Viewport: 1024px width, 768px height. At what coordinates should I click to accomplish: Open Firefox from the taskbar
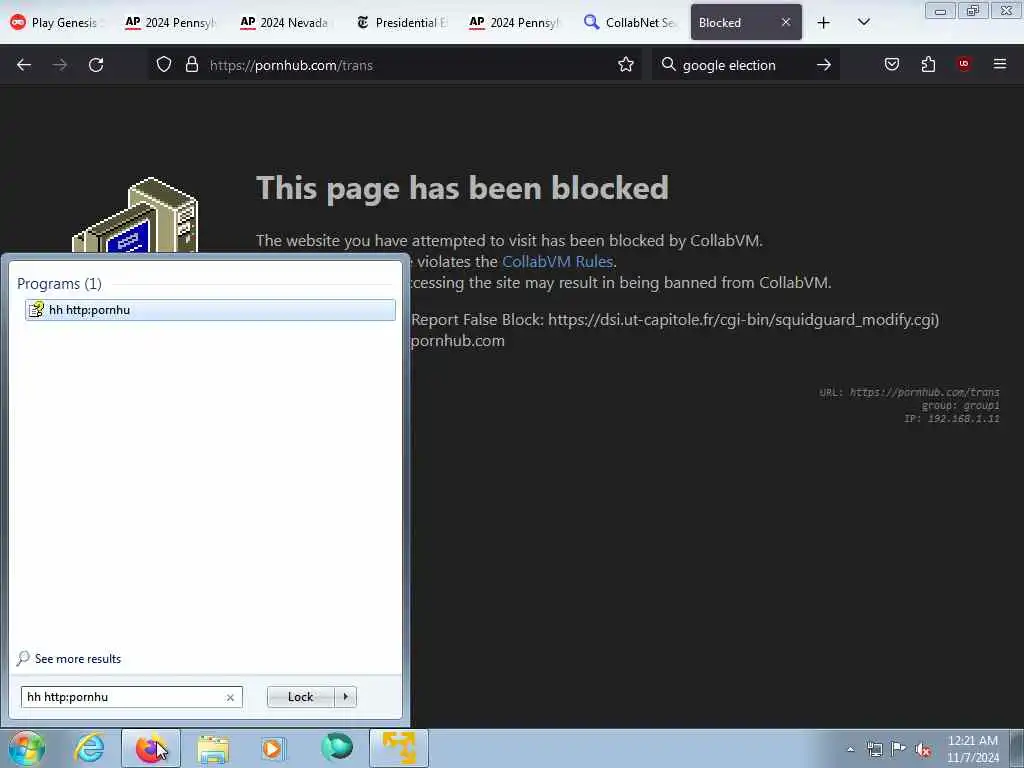[x=150, y=748]
